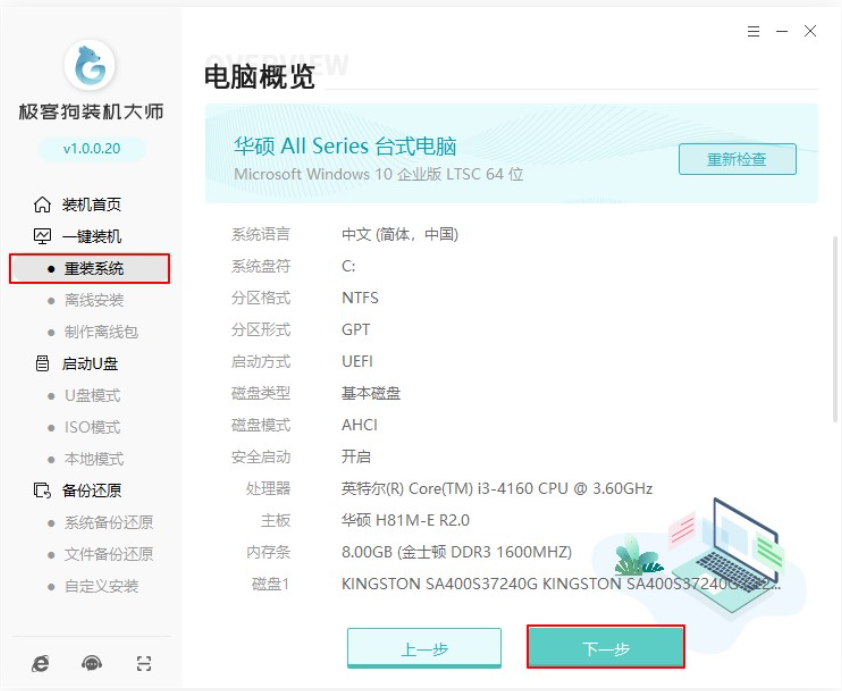
Task: Click the home icon beside 装机首页
Action: pos(42,205)
